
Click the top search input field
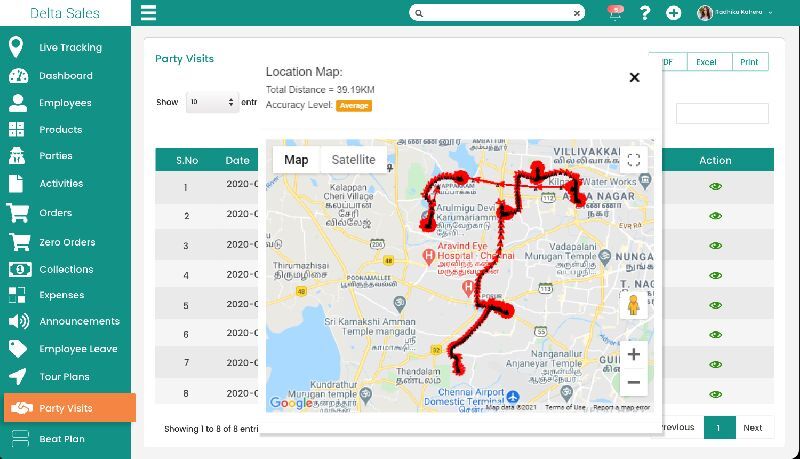point(497,13)
